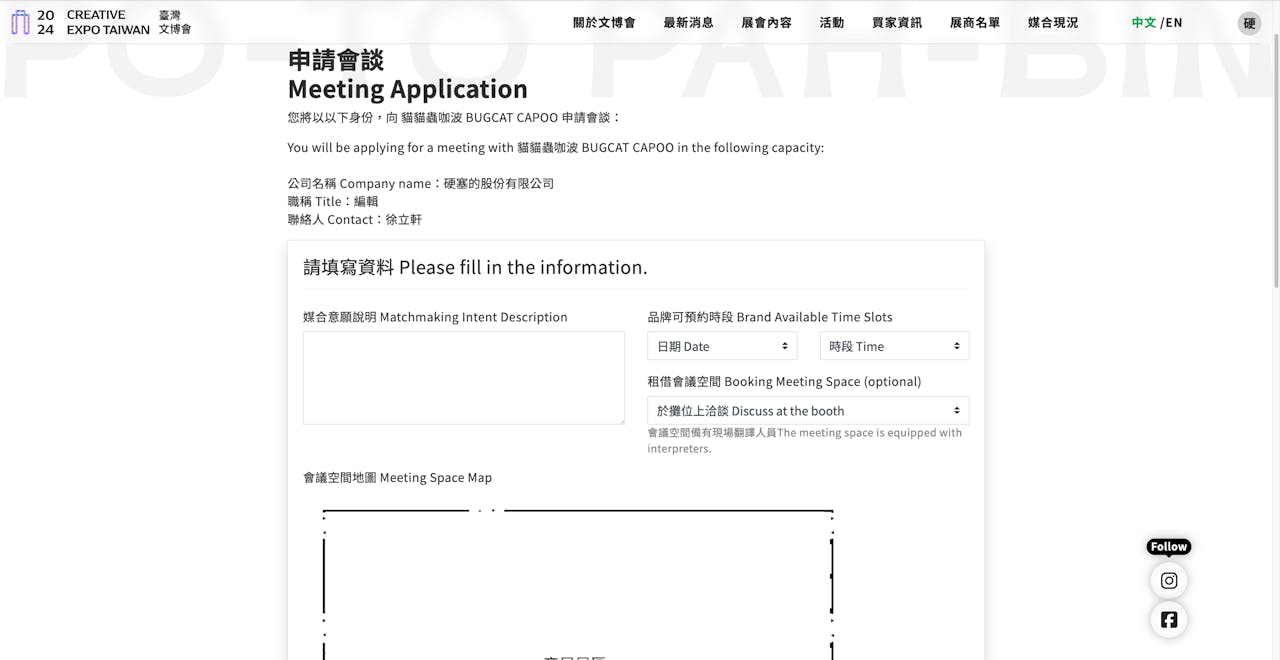Viewport: 1280px width, 660px height.
Task: Click the interpreters note under booking dropdown
Action: click(x=805, y=441)
